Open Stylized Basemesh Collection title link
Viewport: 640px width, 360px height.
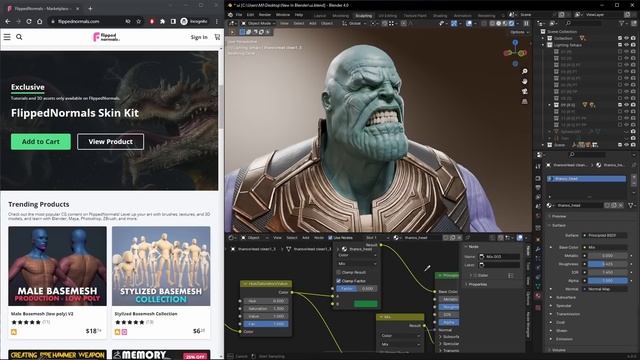[x=146, y=314]
